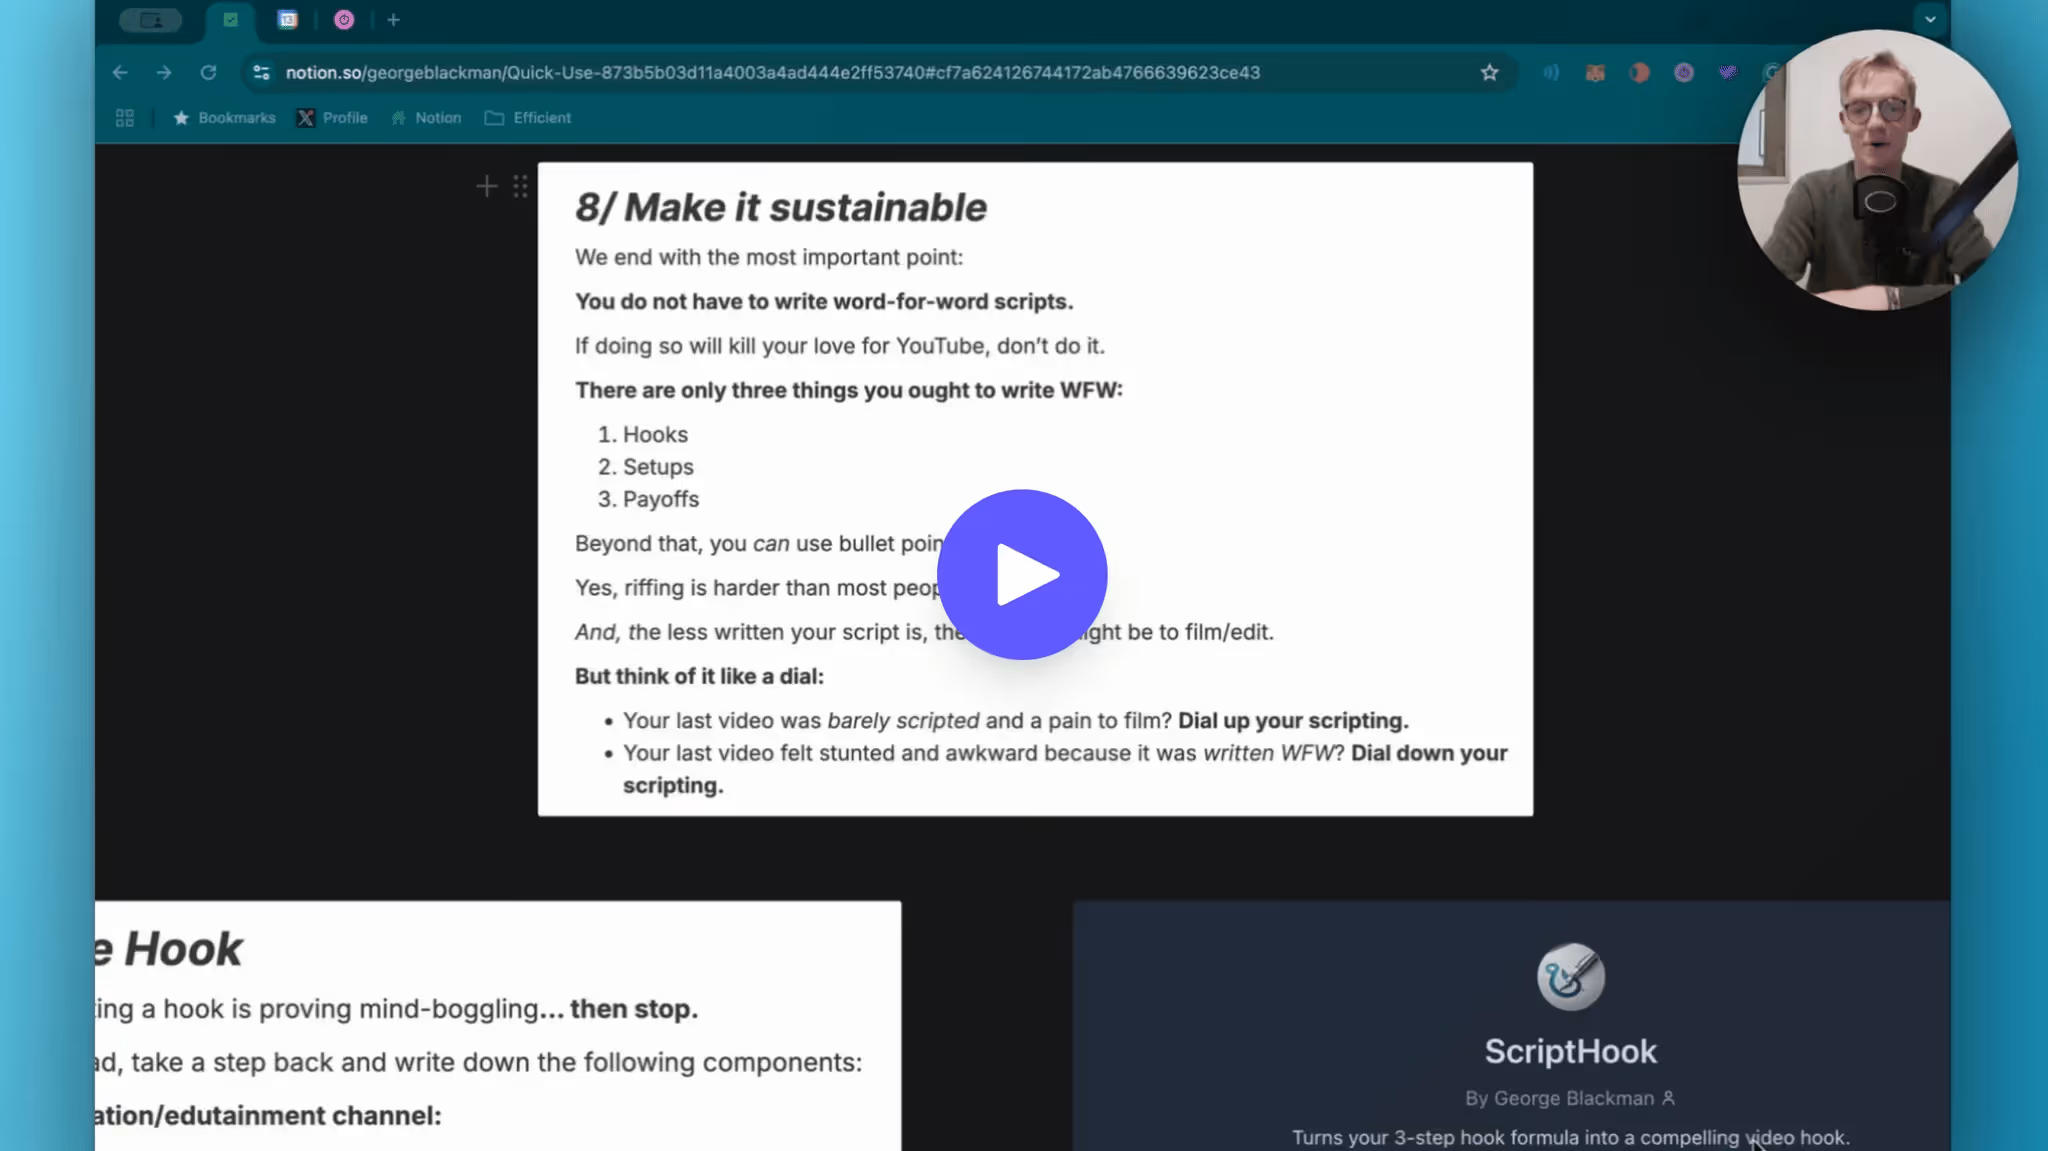Open the Efficient bookmarks folder
This screenshot has width=2048, height=1151.
click(528, 118)
